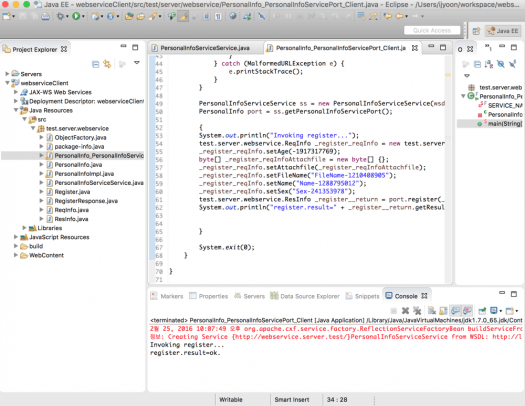Click Pin Console icon

pyautogui.click(x=482, y=311)
